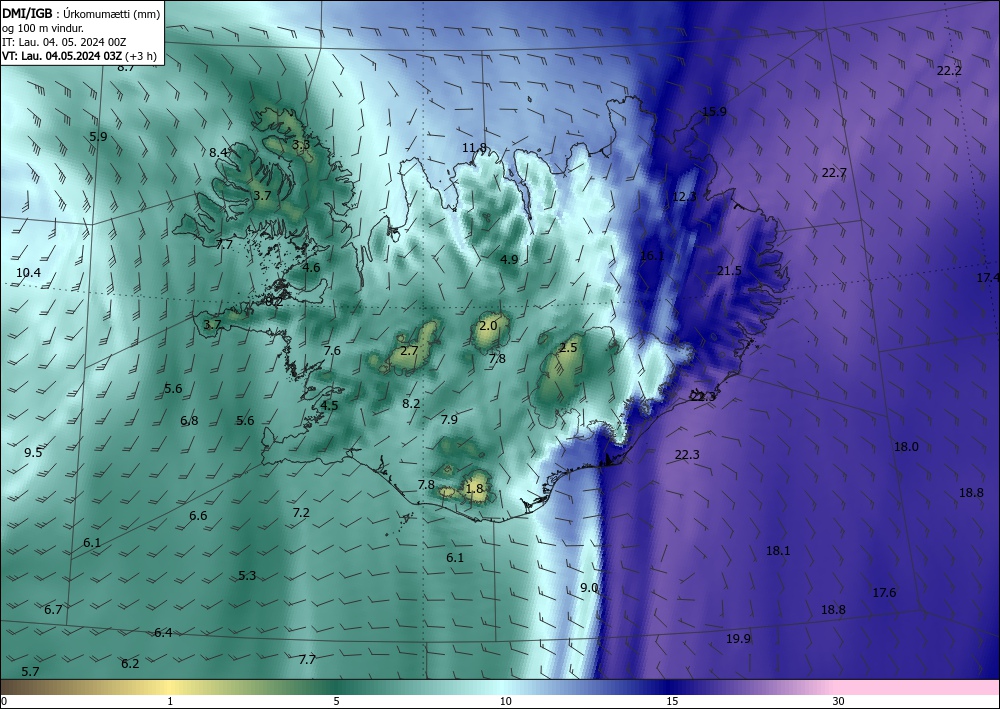Screen dimensions: 1000x709
Task: Click the 4.6 value on the map
Action: [x=311, y=268]
